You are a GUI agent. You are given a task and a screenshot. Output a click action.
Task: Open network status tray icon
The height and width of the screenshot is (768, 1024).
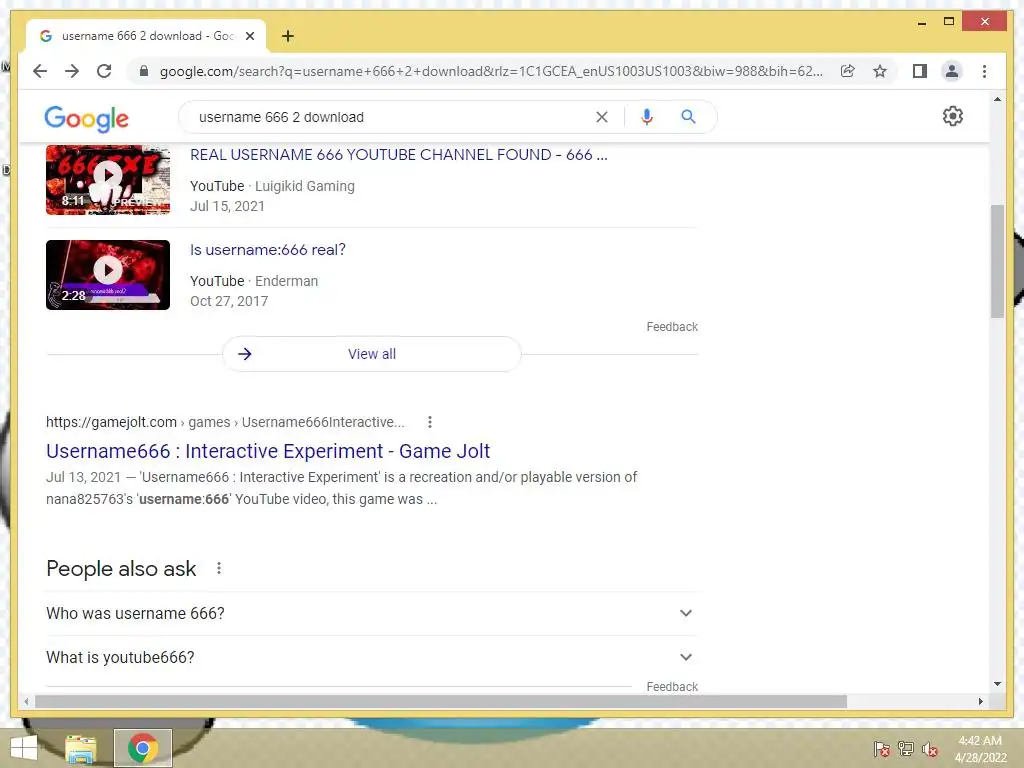click(x=906, y=749)
